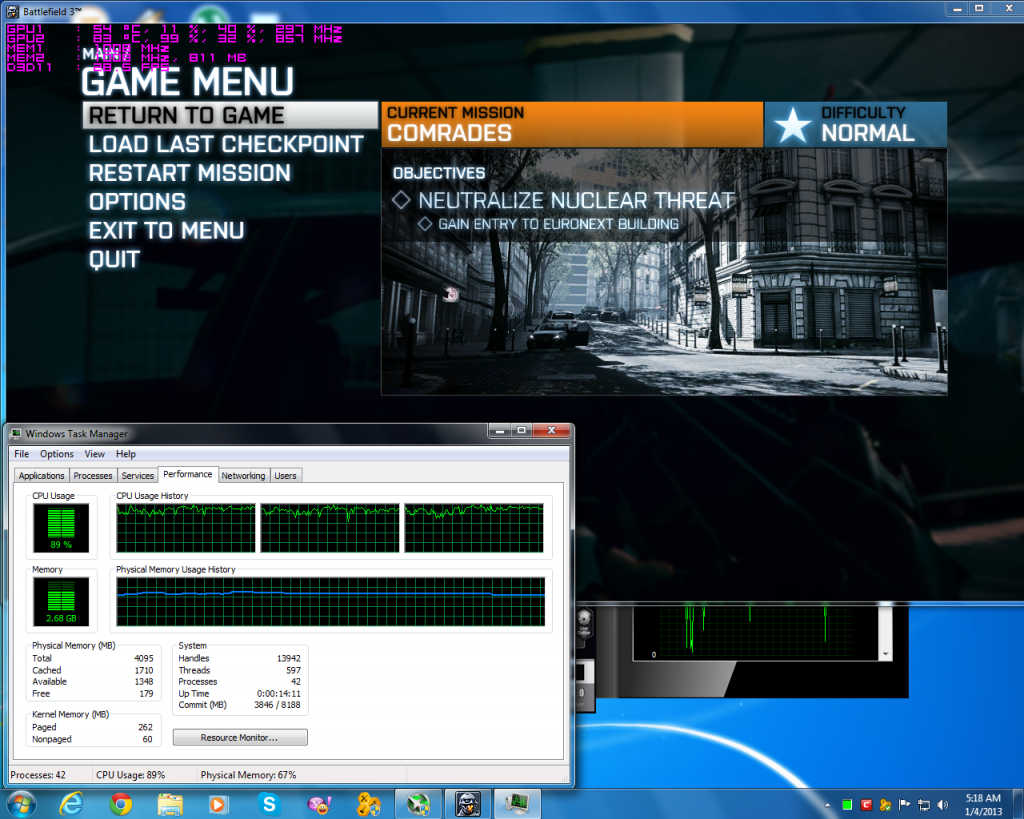The height and width of the screenshot is (819, 1024).
Task: Click the Comrades mission thumbnail image
Action: (664, 272)
